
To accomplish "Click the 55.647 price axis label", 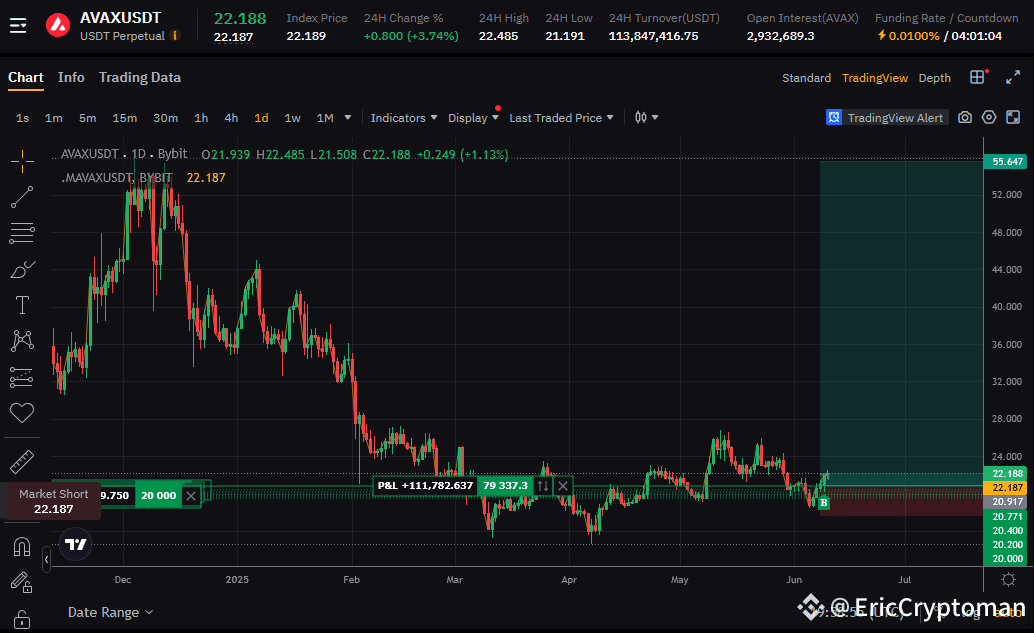I will (1007, 162).
